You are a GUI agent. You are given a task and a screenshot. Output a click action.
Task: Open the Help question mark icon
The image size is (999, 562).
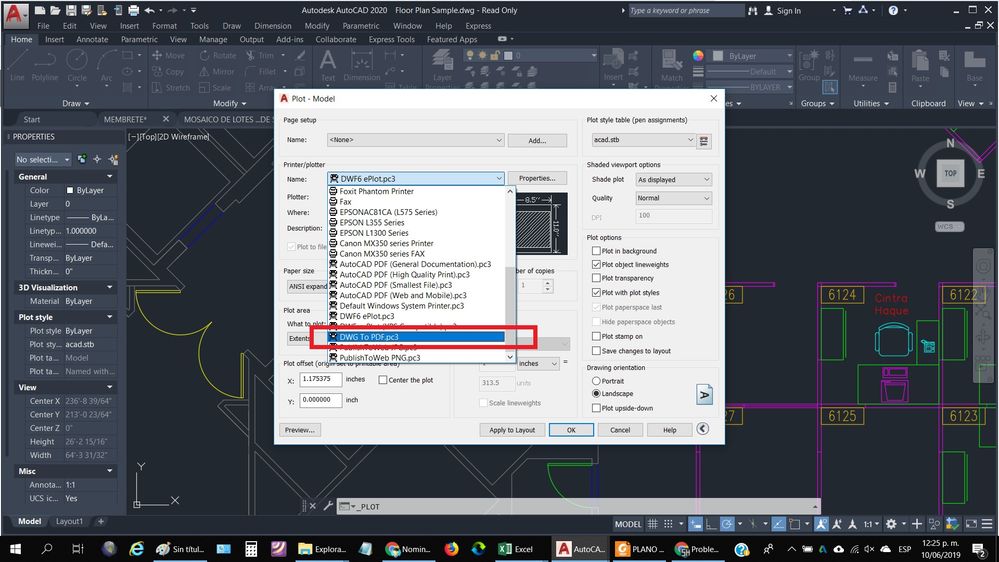pos(893,10)
